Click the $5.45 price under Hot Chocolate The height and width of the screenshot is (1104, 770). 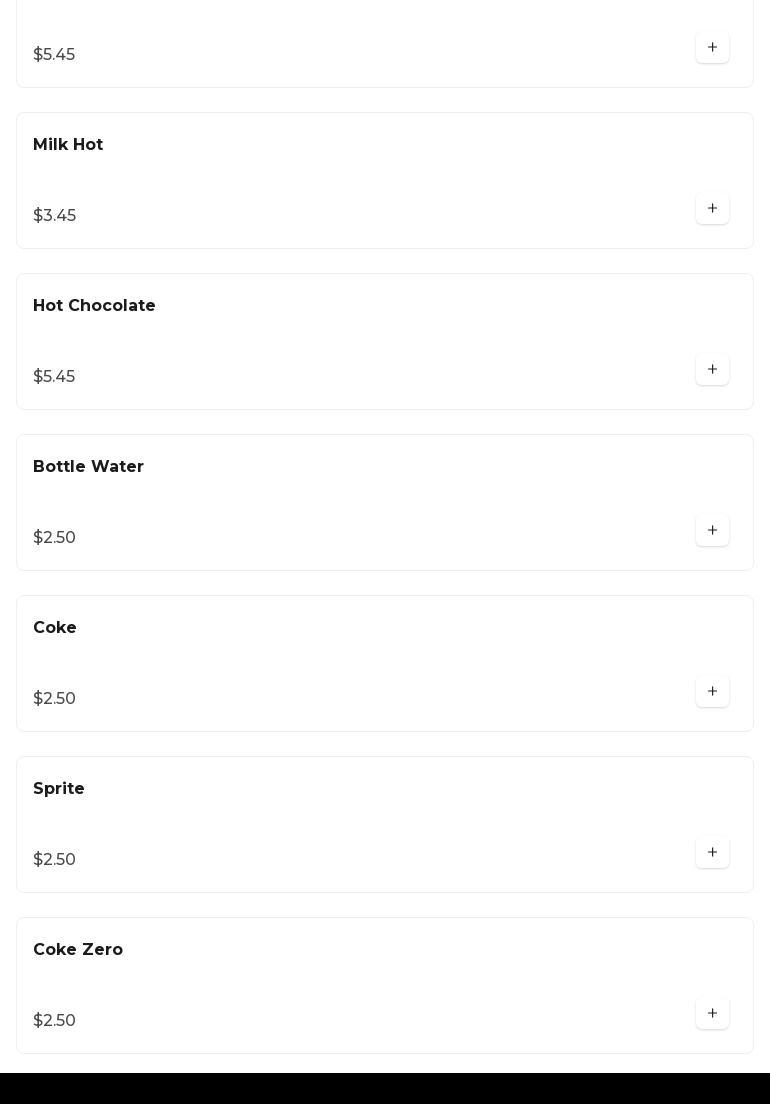point(54,377)
